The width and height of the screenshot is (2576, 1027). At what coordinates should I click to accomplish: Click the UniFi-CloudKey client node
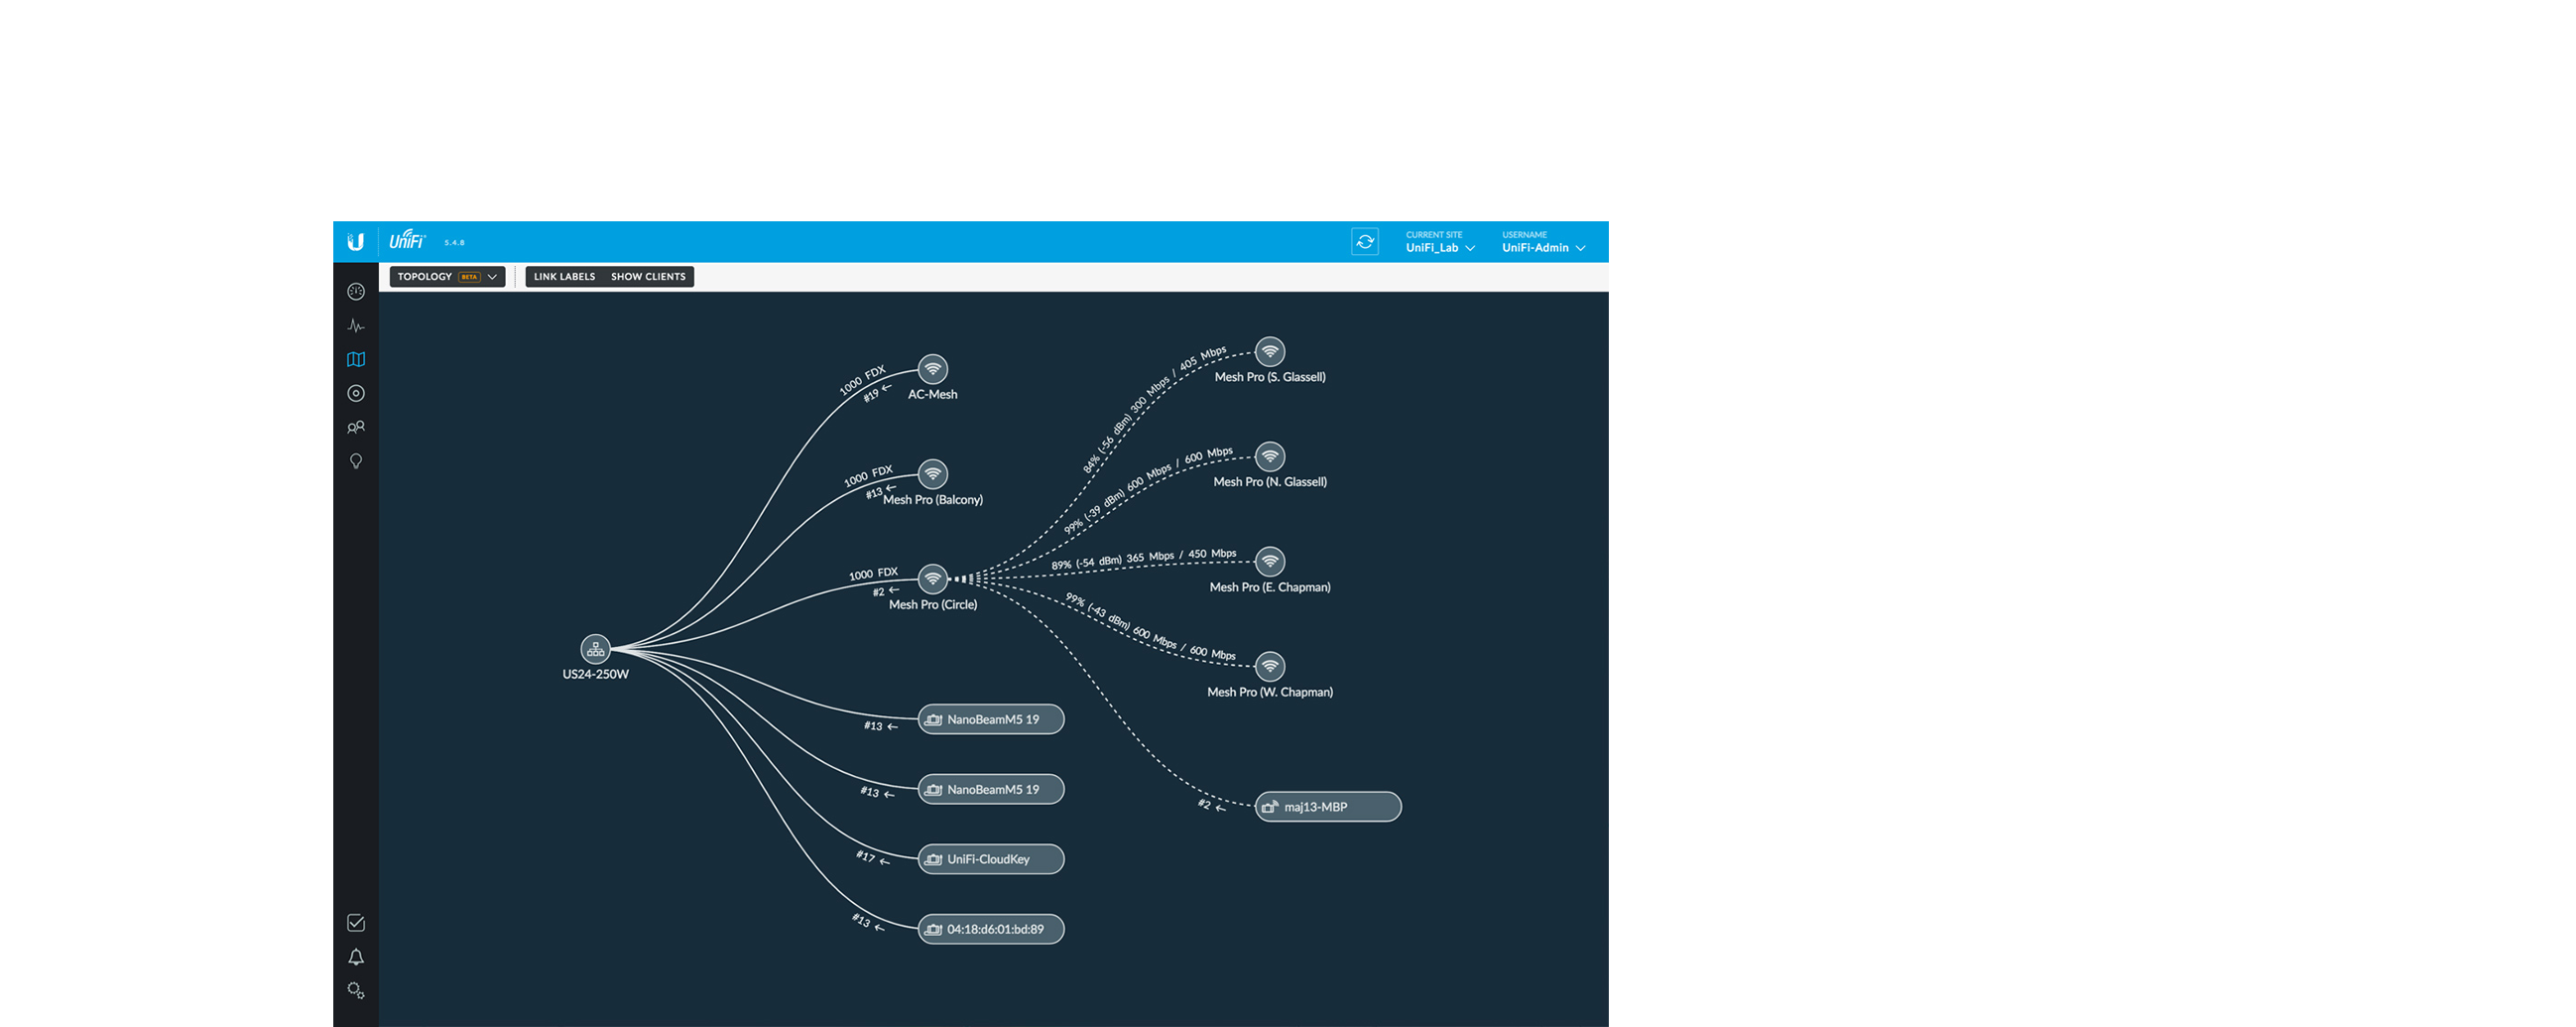[990, 859]
